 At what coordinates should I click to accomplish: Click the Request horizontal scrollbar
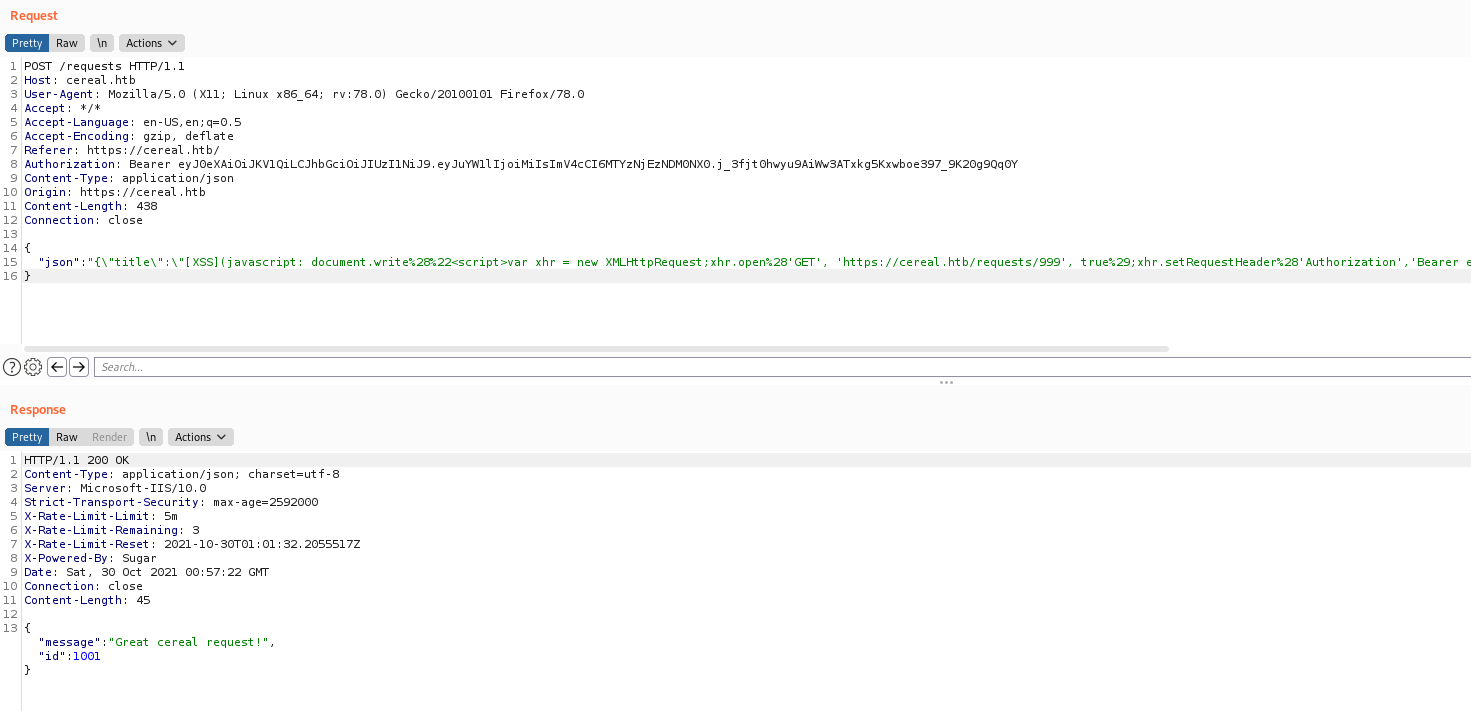click(x=596, y=349)
